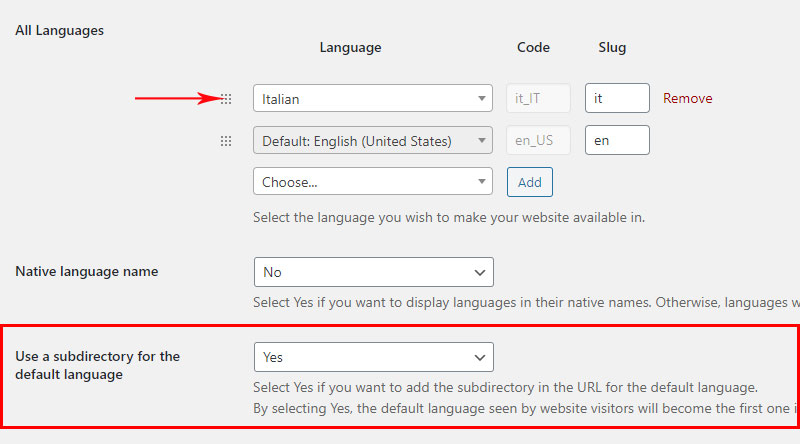800x444 pixels.
Task: Click the 'Code' column header
Action: [533, 47]
